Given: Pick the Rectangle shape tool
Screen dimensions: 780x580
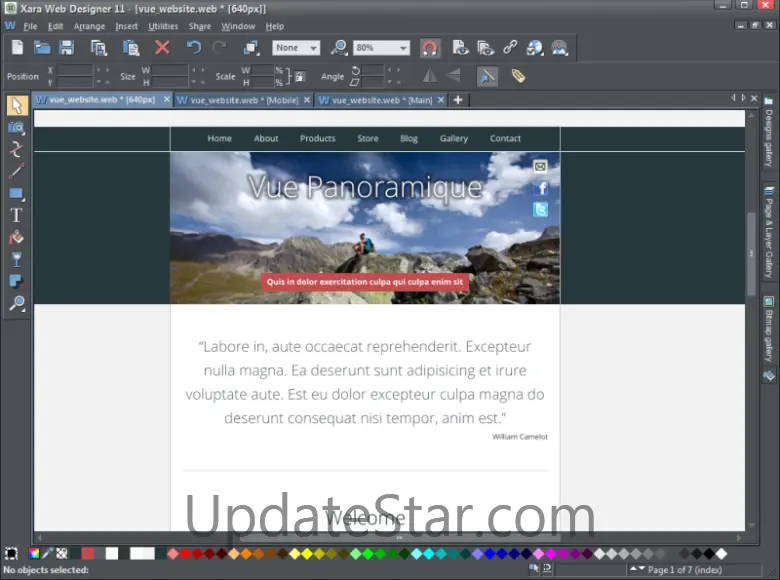Looking at the screenshot, I should point(16,193).
